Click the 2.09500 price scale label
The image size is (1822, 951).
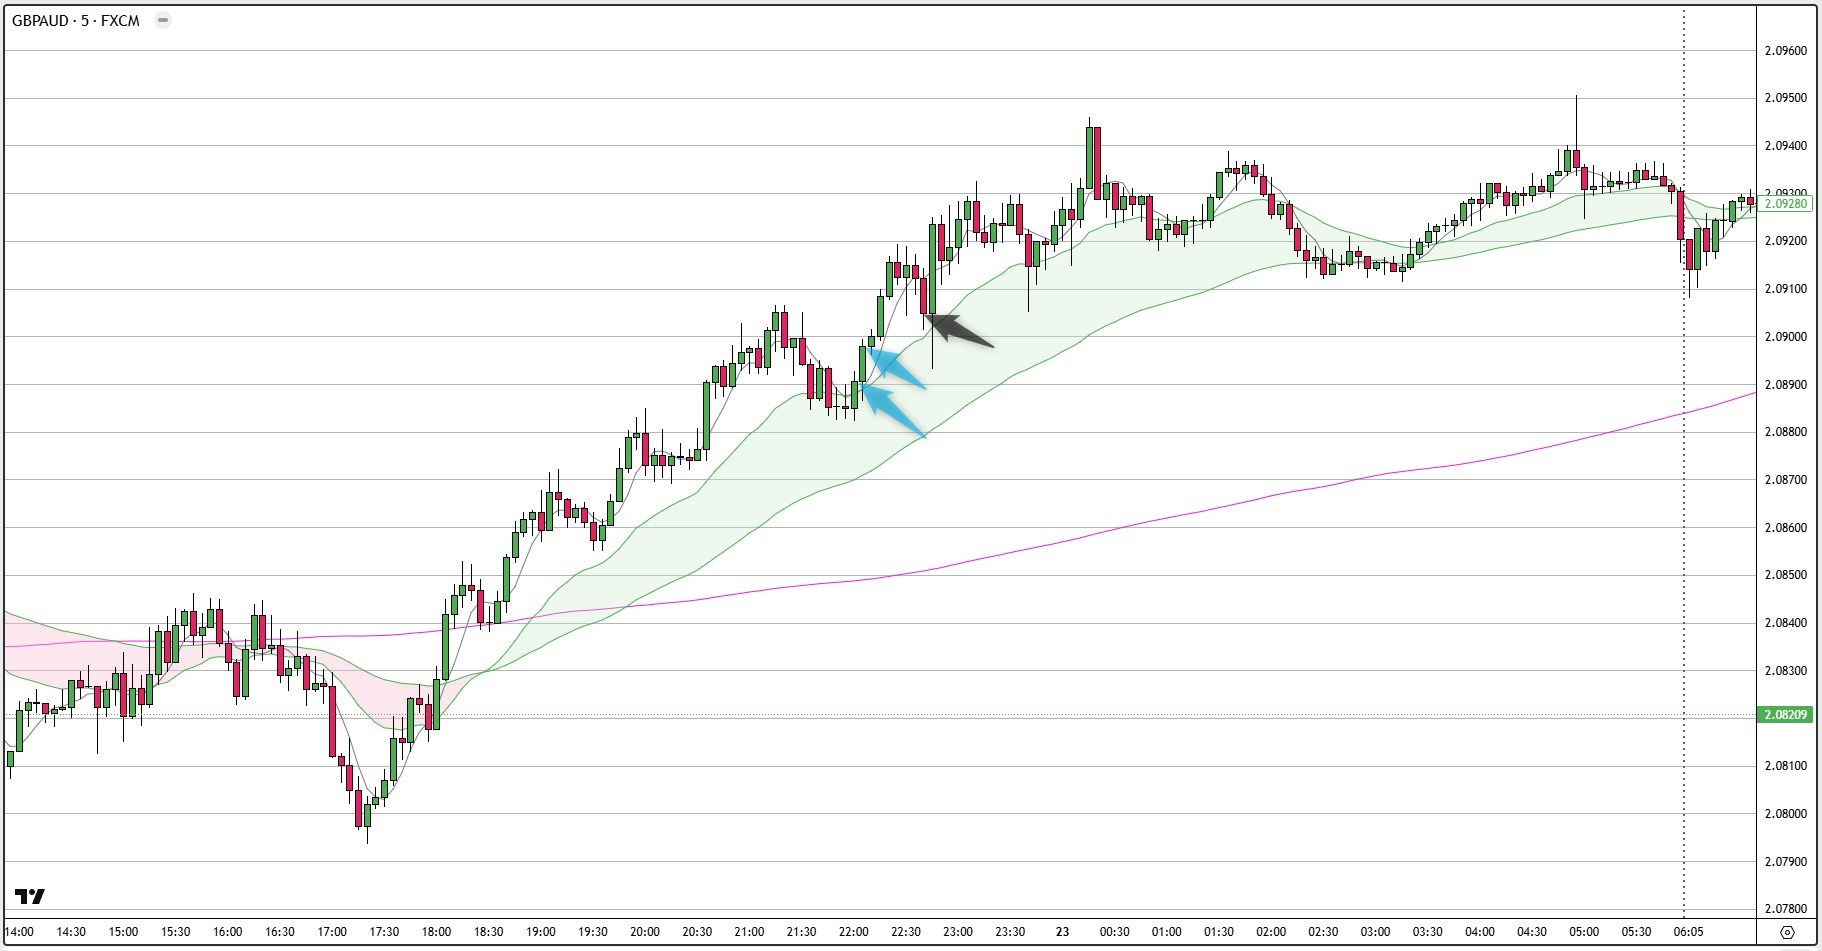(1785, 98)
